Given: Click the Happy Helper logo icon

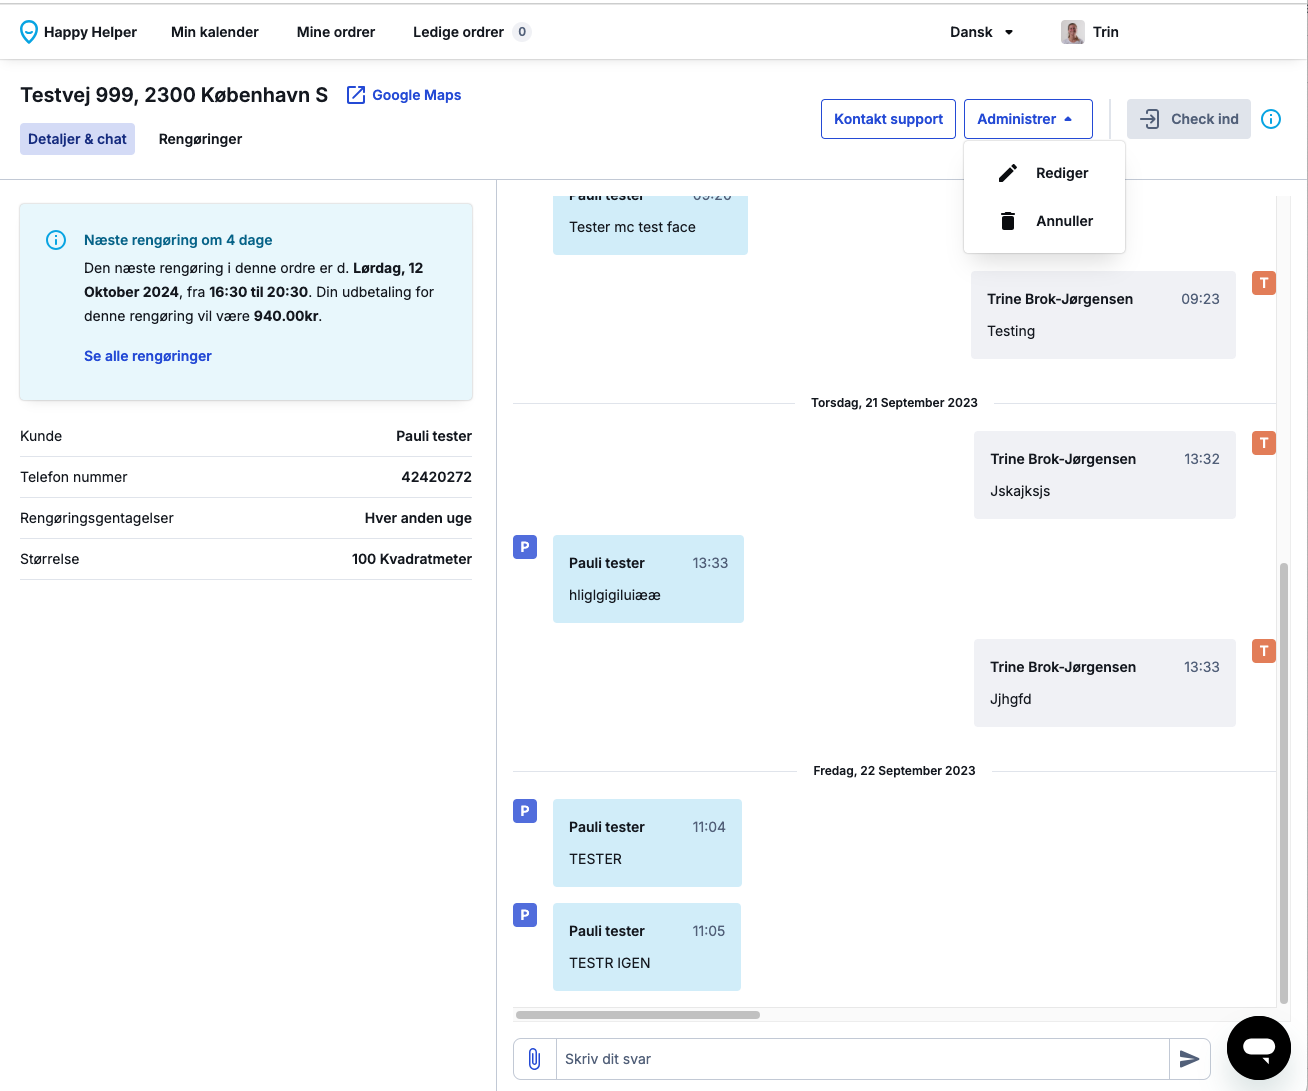Looking at the screenshot, I should [29, 32].
